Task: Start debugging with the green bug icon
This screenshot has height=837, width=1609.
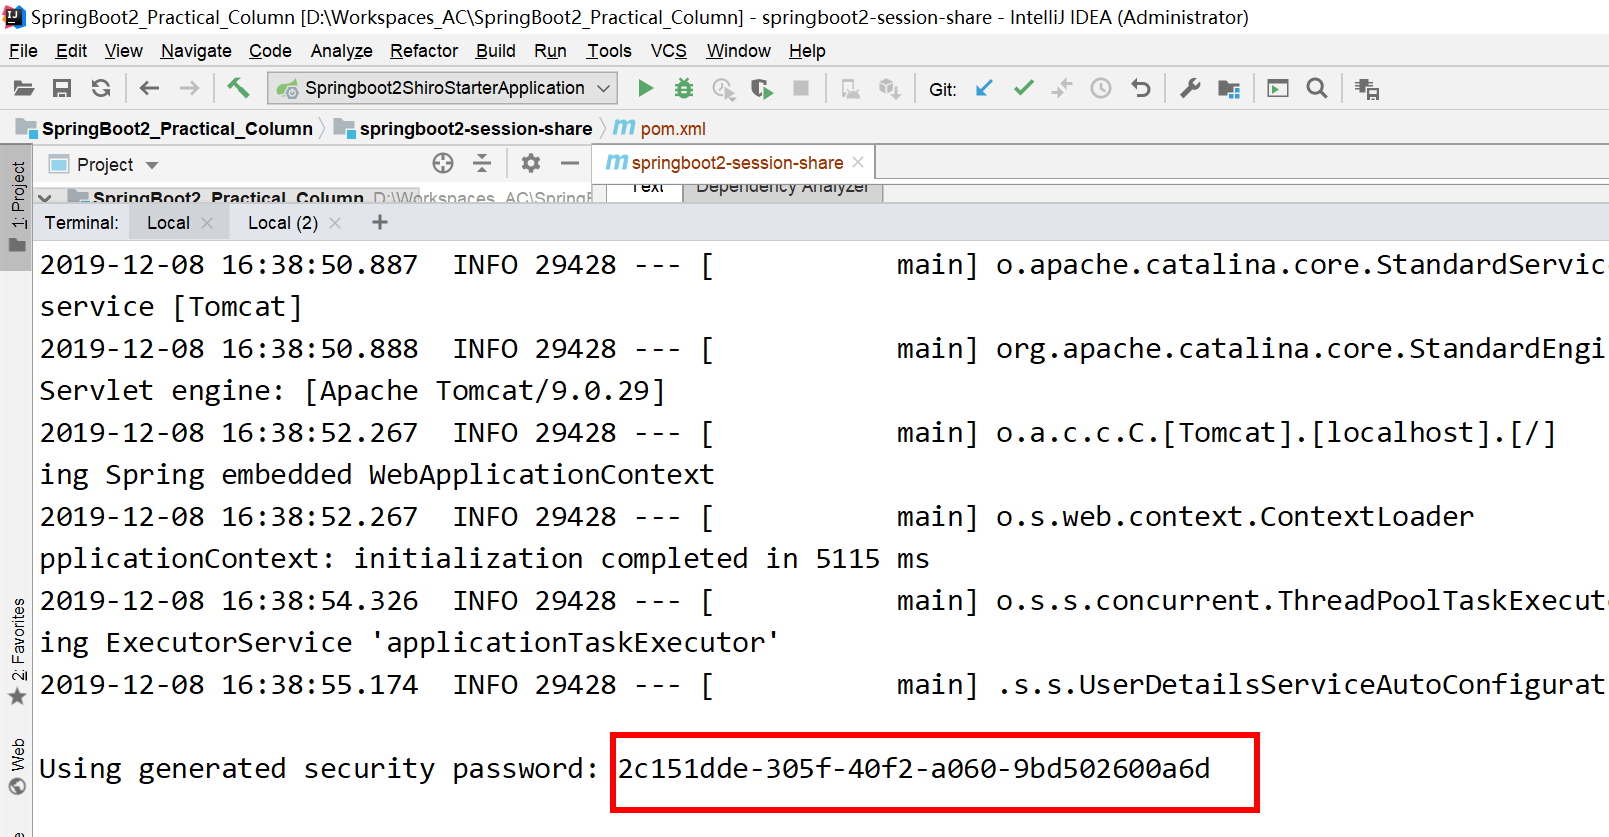Action: 684,89
